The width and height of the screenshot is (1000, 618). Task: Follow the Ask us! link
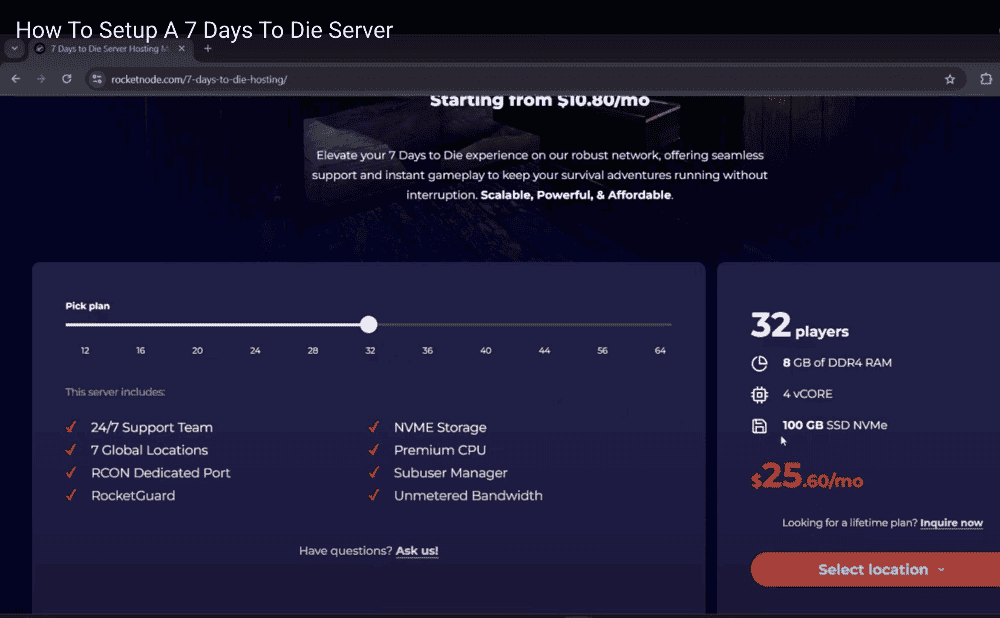click(x=417, y=551)
